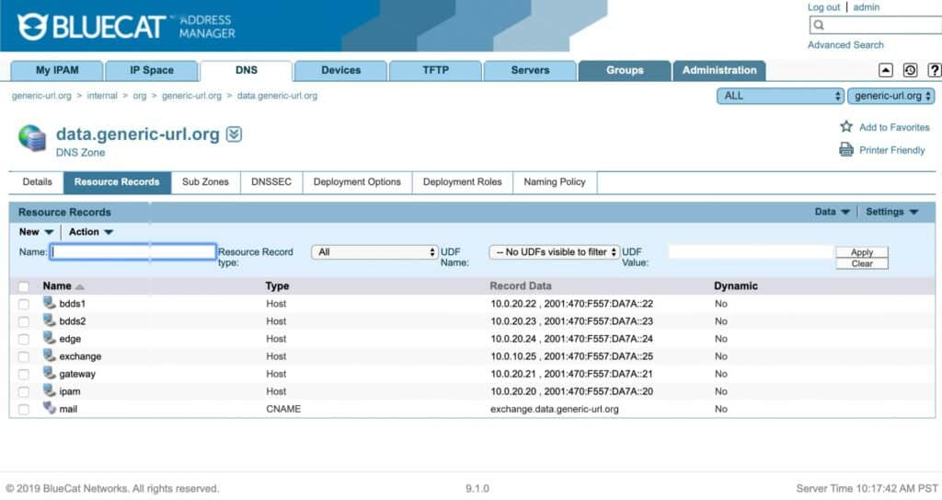
Task: Expand the data.generic-url.org zone menu chevron
Action: pyautogui.click(x=234, y=134)
